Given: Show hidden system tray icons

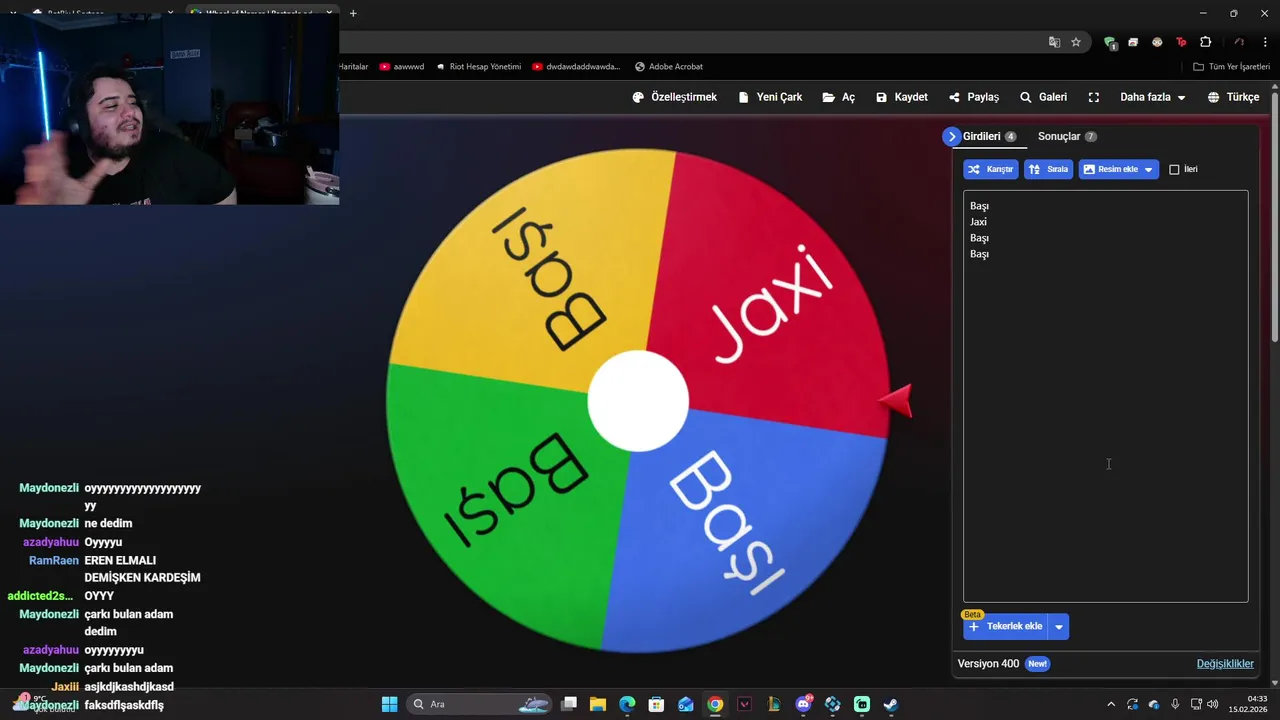Looking at the screenshot, I should pyautogui.click(x=1110, y=704).
